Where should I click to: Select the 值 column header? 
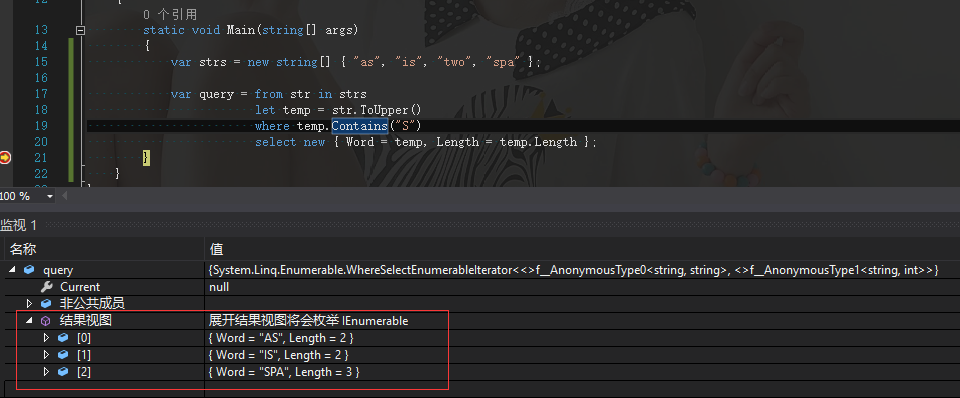[x=216, y=249]
